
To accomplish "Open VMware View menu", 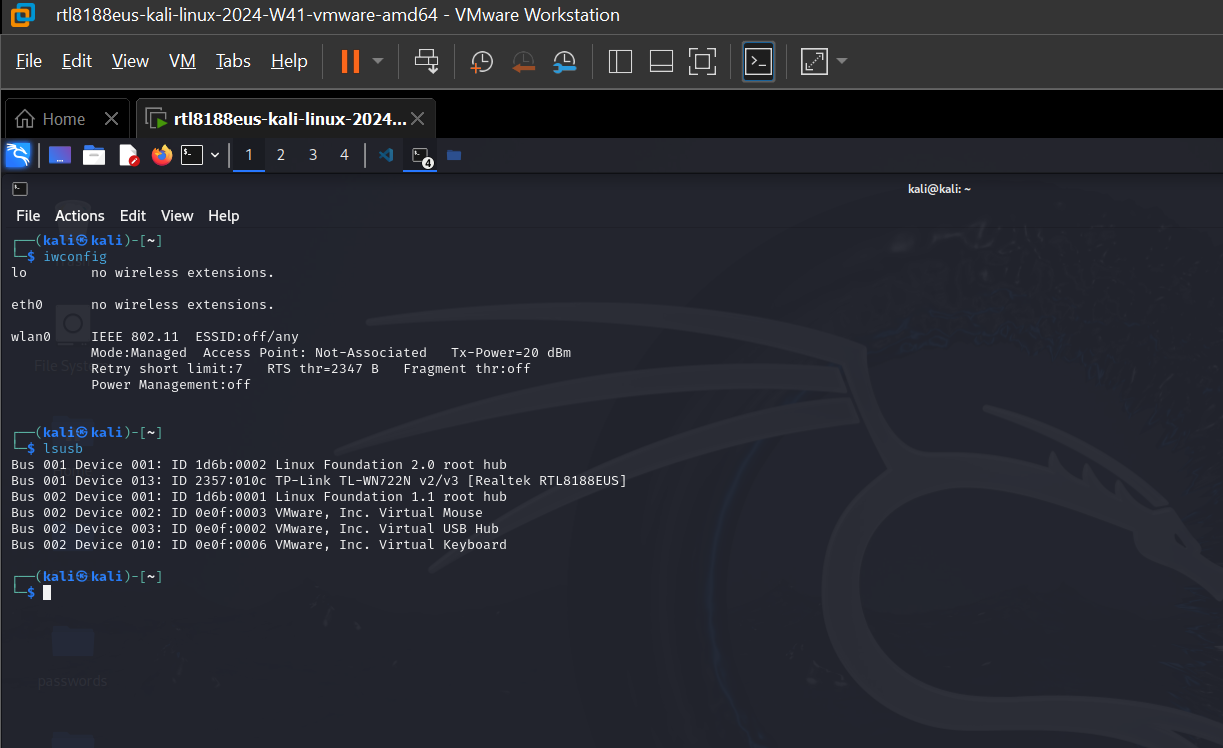I will coord(130,61).
